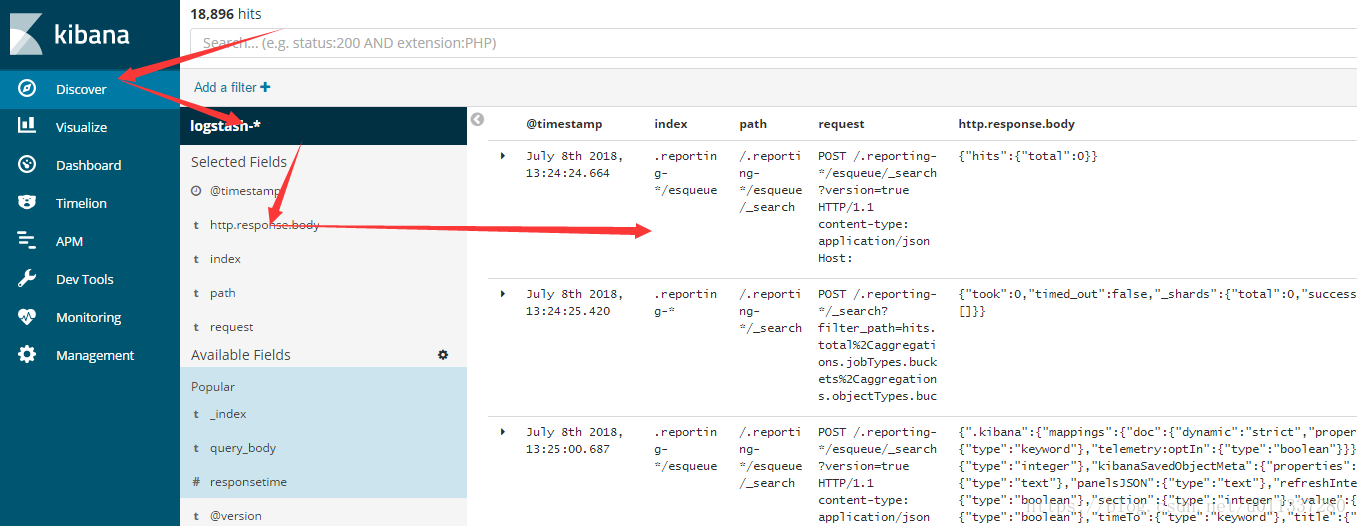Click the type icon for path field
This screenshot has height=526, width=1357.
(x=196, y=293)
